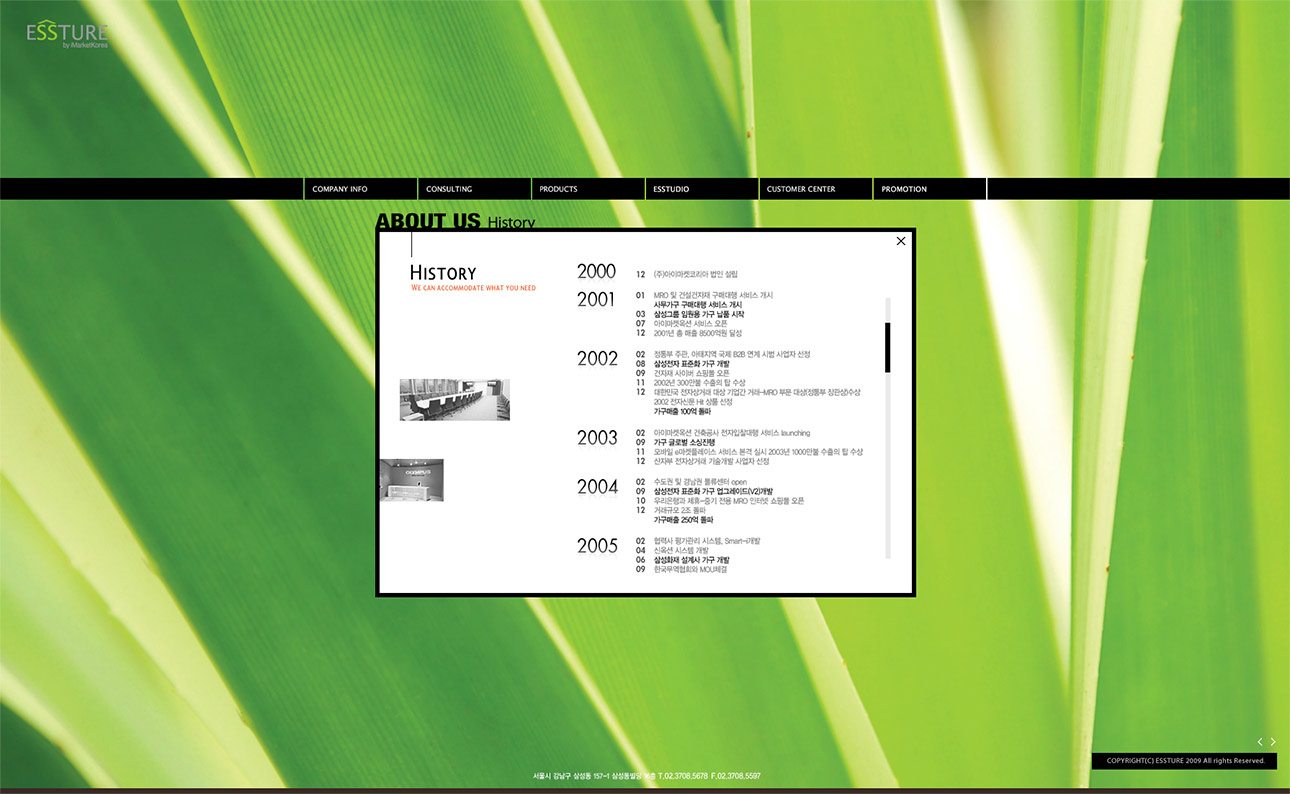Click the "거래규모 2조 돌파" entry
The width and height of the screenshot is (1290, 794).
[x=679, y=510]
